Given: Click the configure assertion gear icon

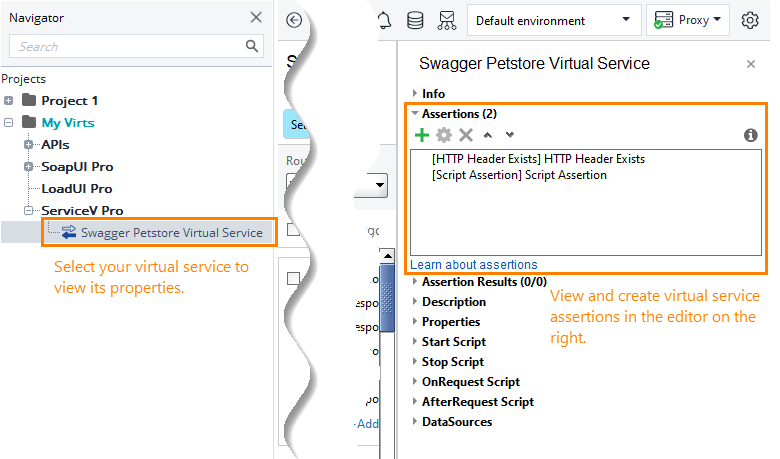Looking at the screenshot, I should tap(444, 135).
